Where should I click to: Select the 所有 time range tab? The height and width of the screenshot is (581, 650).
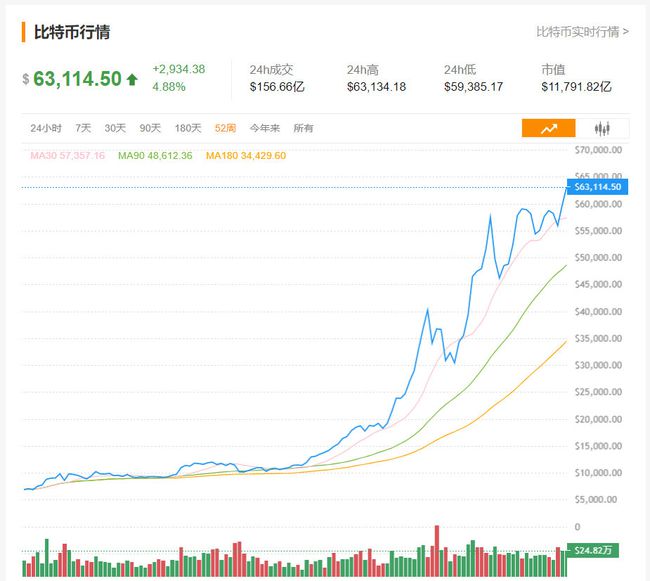(303, 128)
